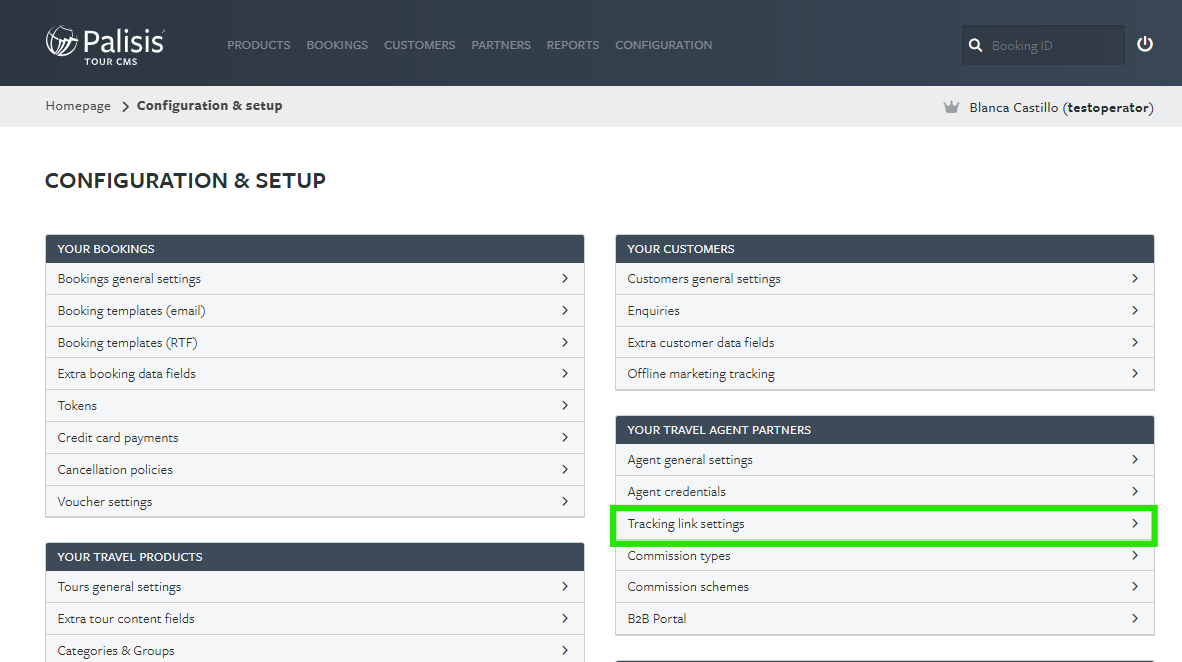Image resolution: width=1182 pixels, height=662 pixels.
Task: Open Tours general settings
Action: coord(315,587)
